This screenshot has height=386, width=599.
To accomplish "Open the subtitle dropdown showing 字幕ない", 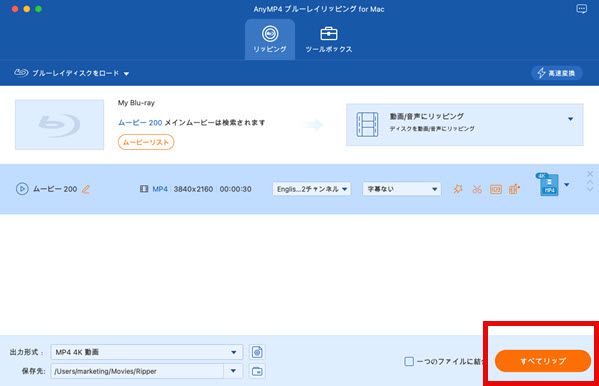I will pos(401,189).
